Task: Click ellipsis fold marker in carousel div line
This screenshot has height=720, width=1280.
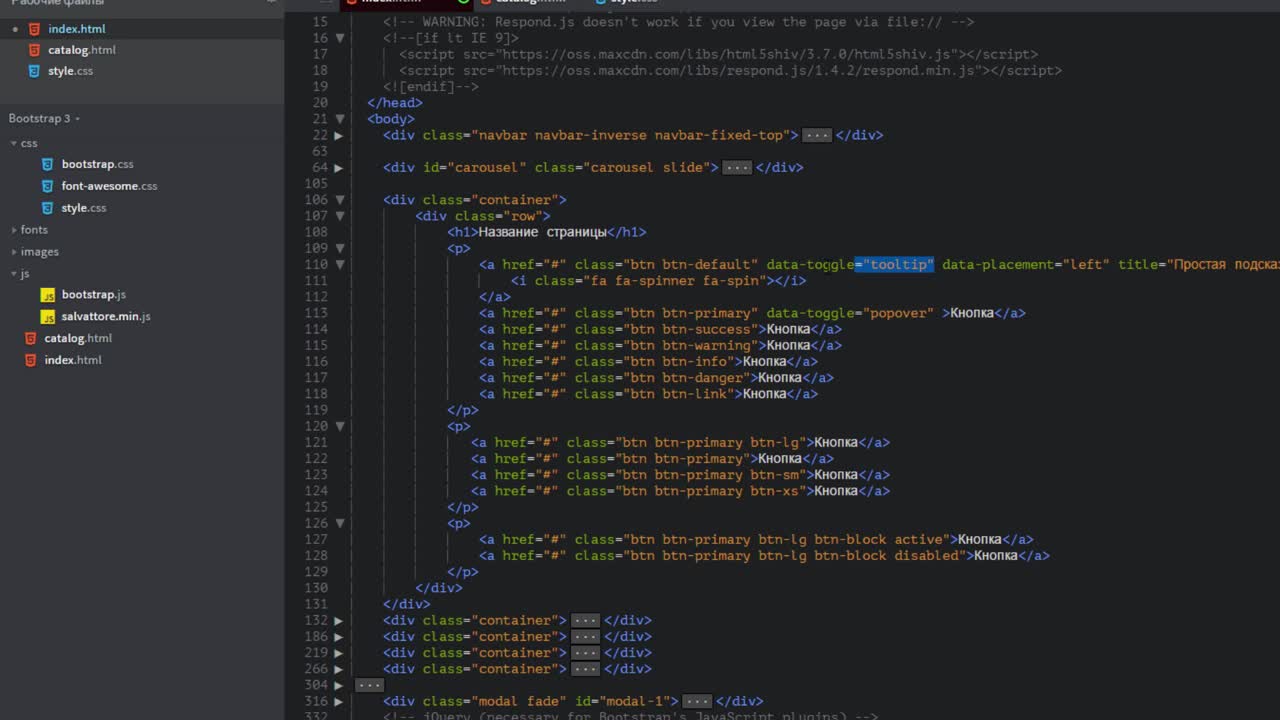Action: click(737, 167)
